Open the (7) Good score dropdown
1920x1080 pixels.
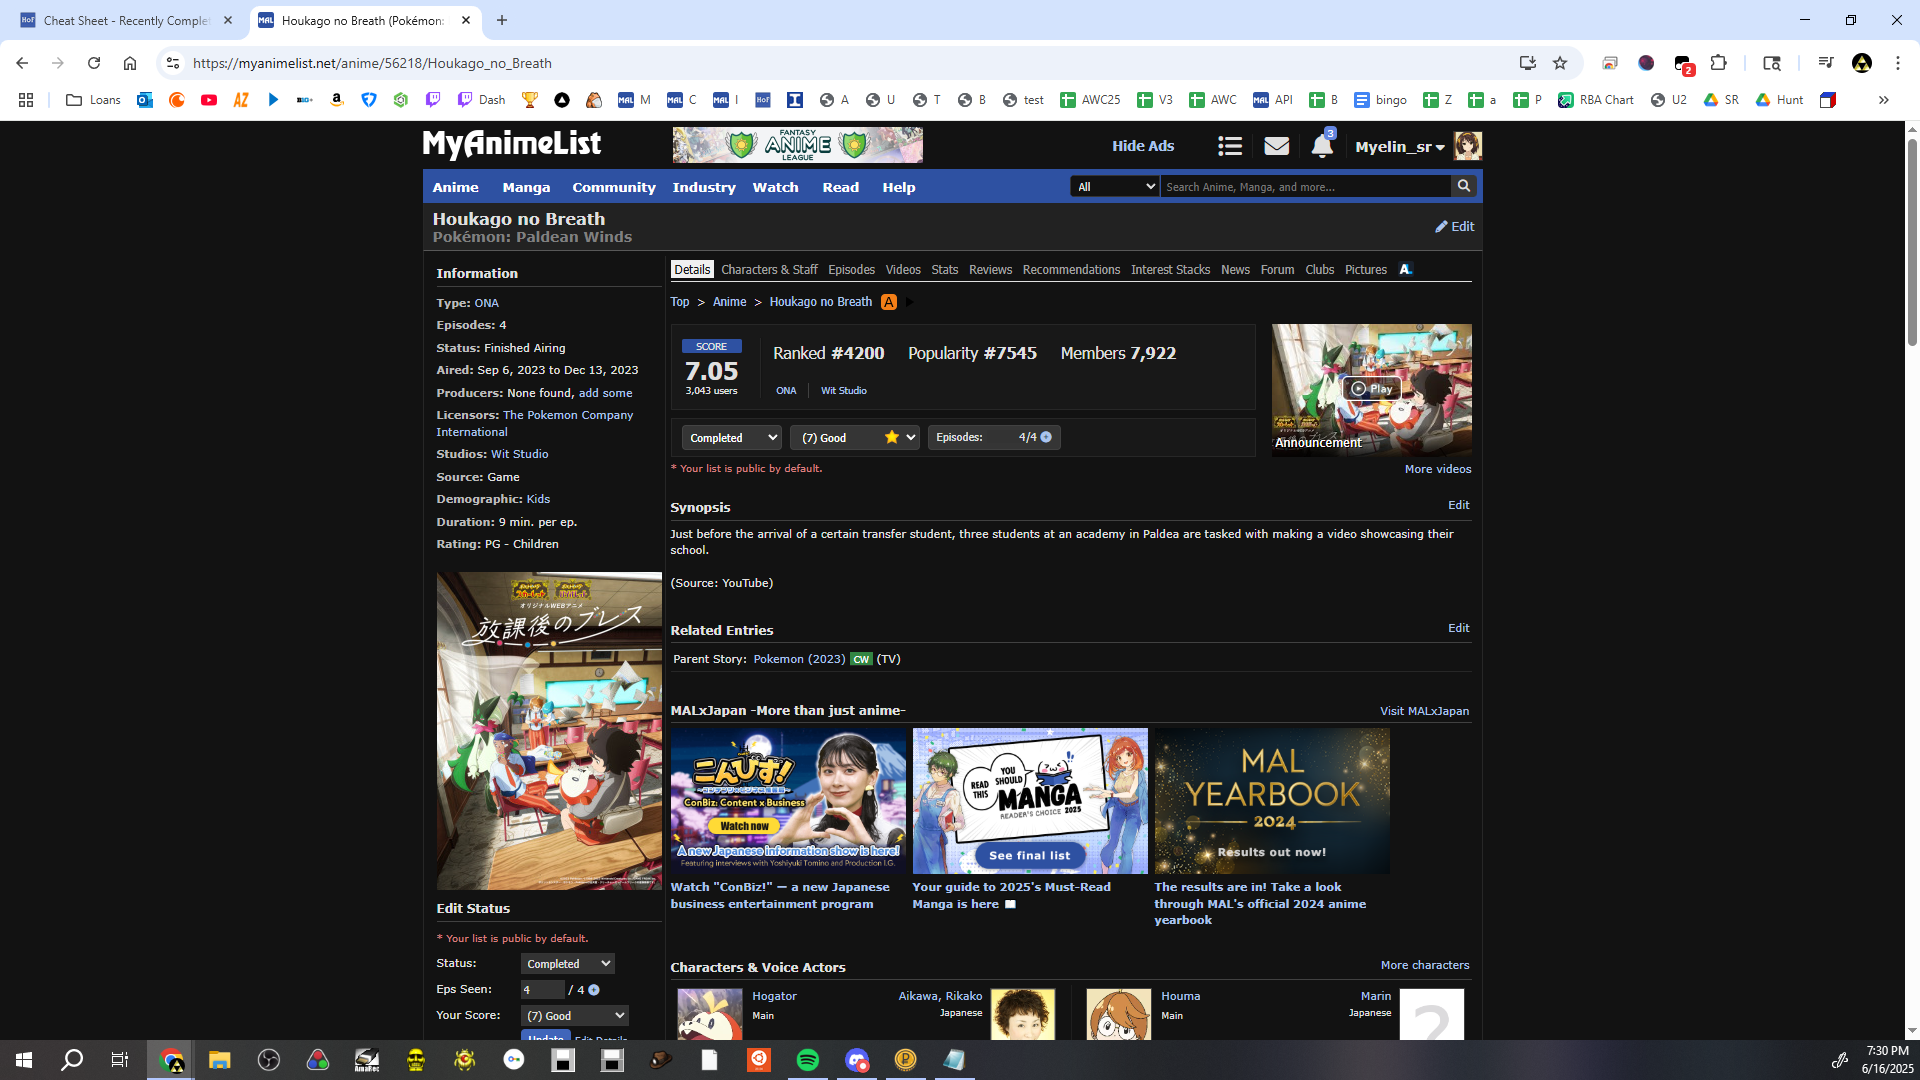pos(855,438)
